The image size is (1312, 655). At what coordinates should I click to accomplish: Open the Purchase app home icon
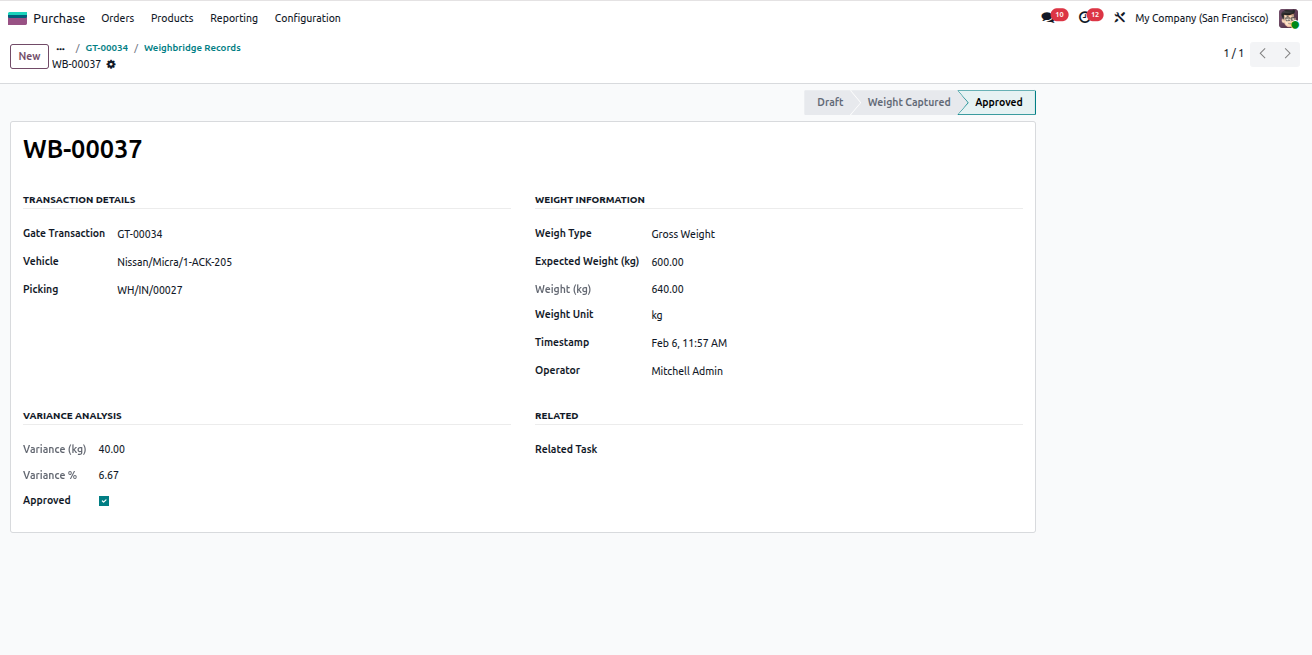point(18,18)
